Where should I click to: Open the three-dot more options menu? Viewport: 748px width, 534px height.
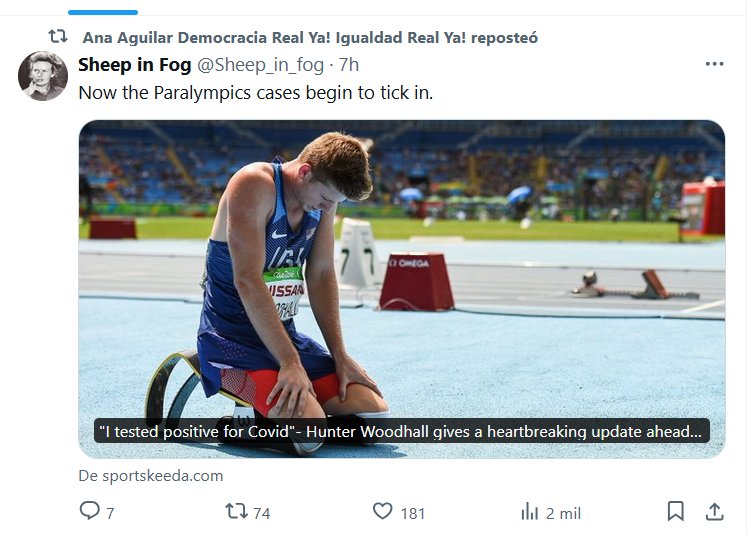tap(714, 64)
